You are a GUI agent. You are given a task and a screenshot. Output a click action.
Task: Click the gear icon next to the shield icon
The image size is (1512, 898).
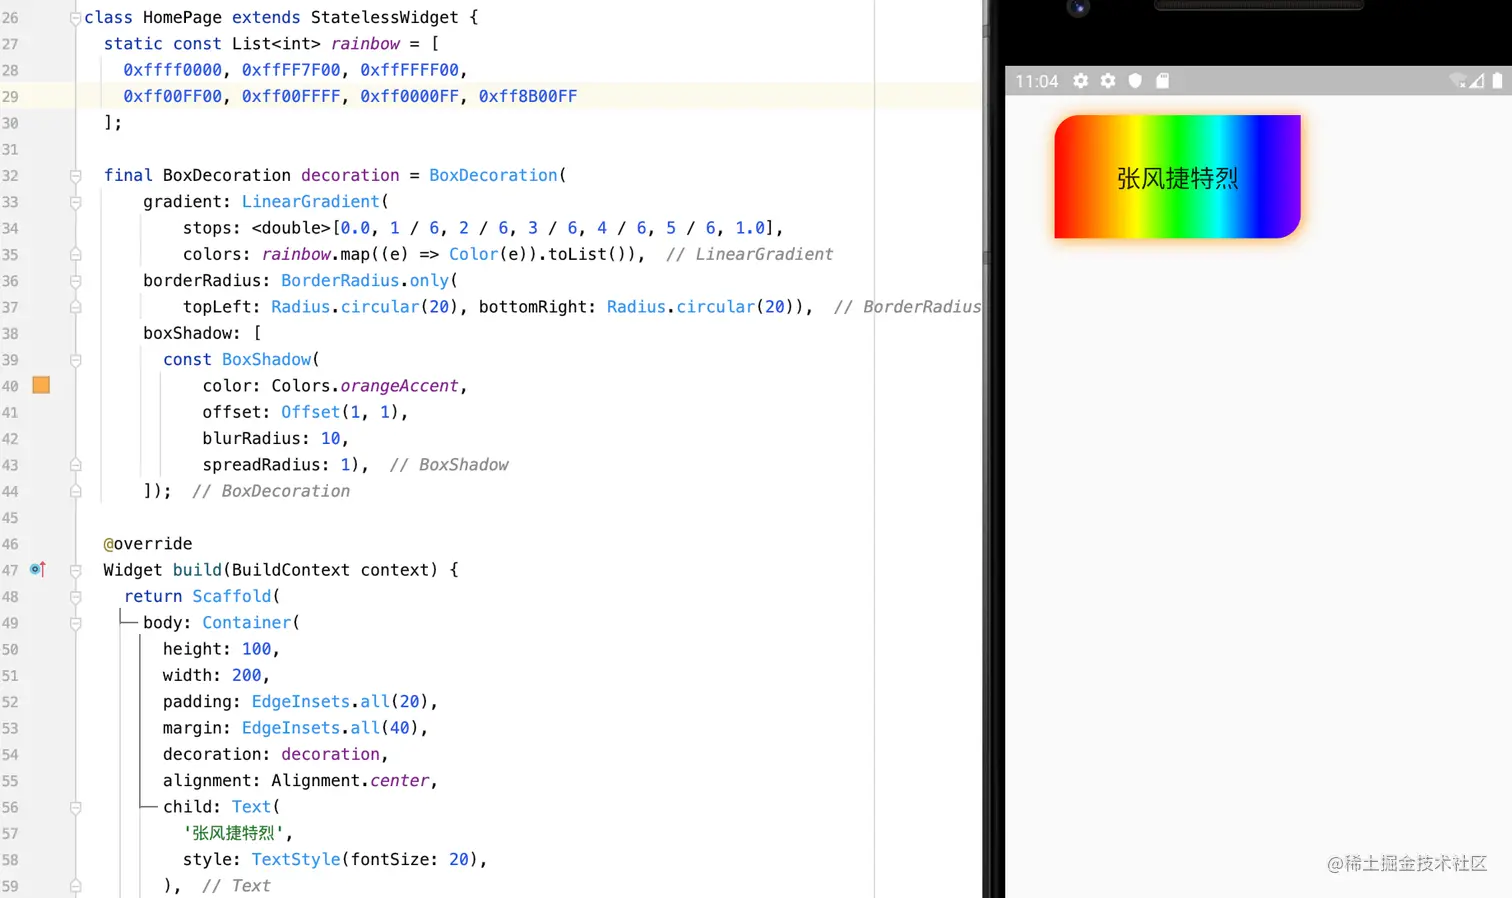coord(1108,81)
